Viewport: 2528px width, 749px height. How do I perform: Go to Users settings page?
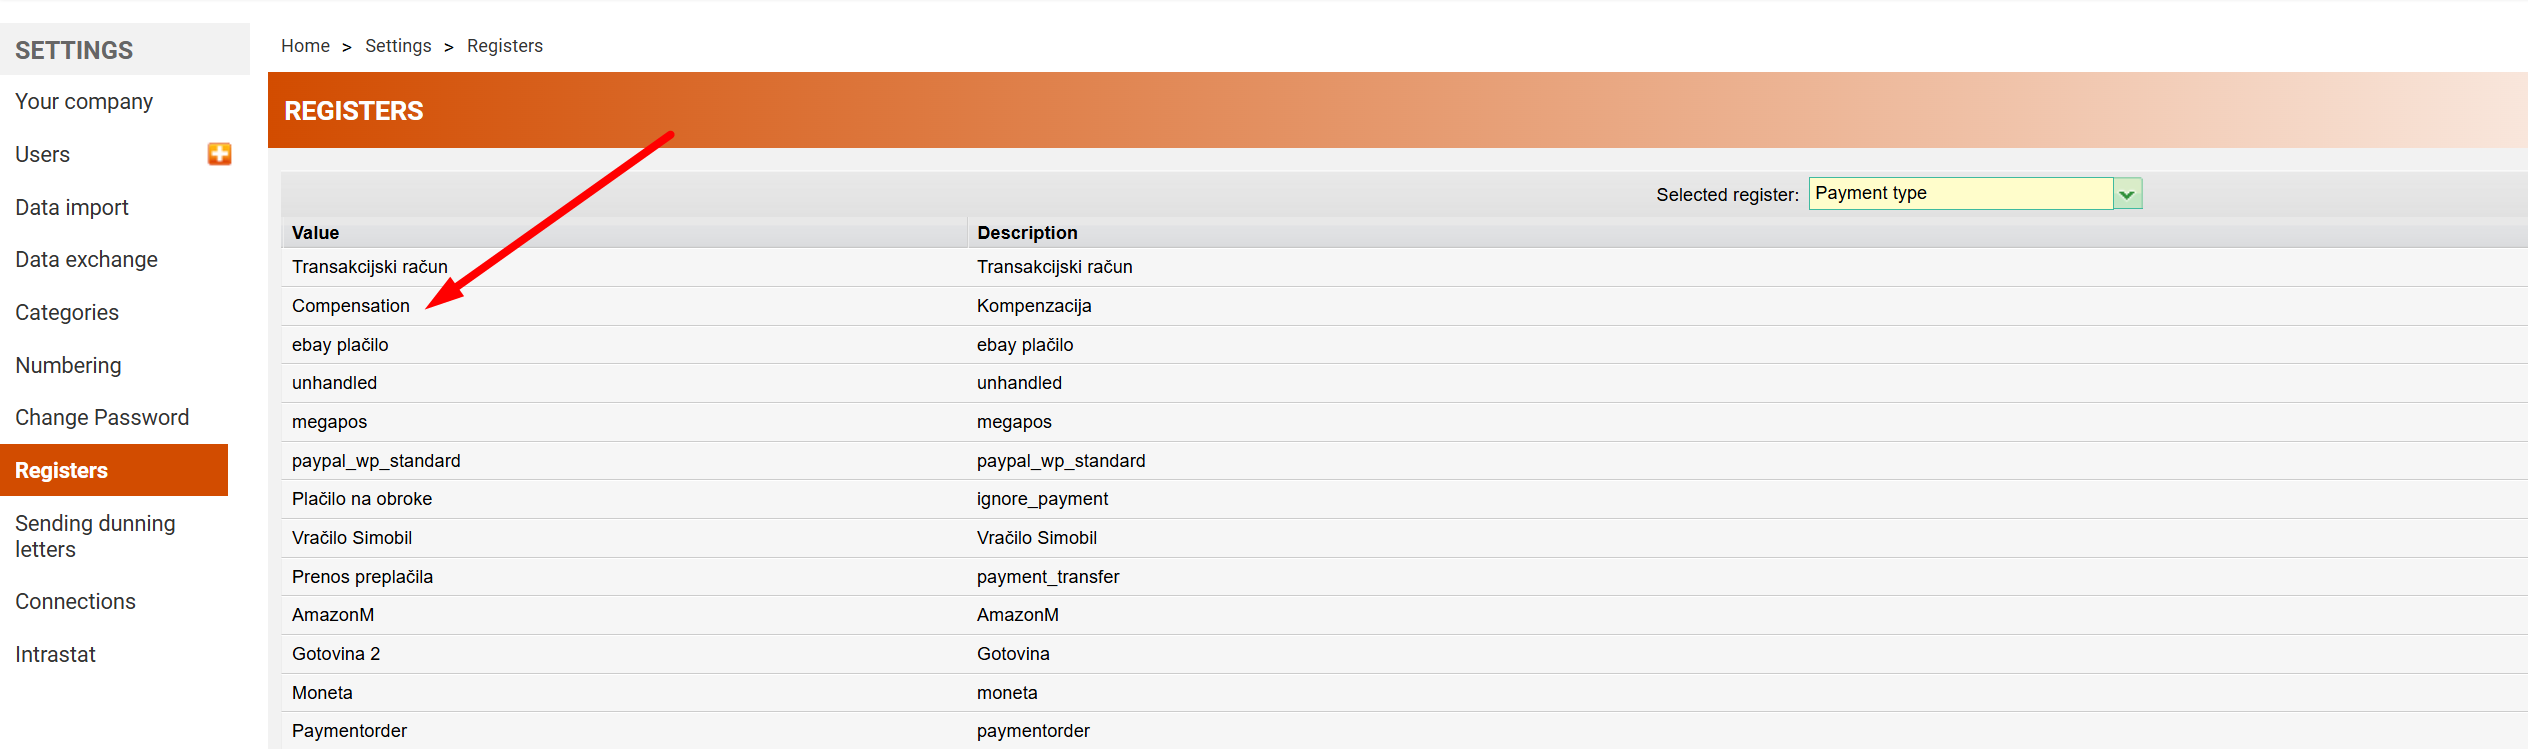(x=42, y=155)
